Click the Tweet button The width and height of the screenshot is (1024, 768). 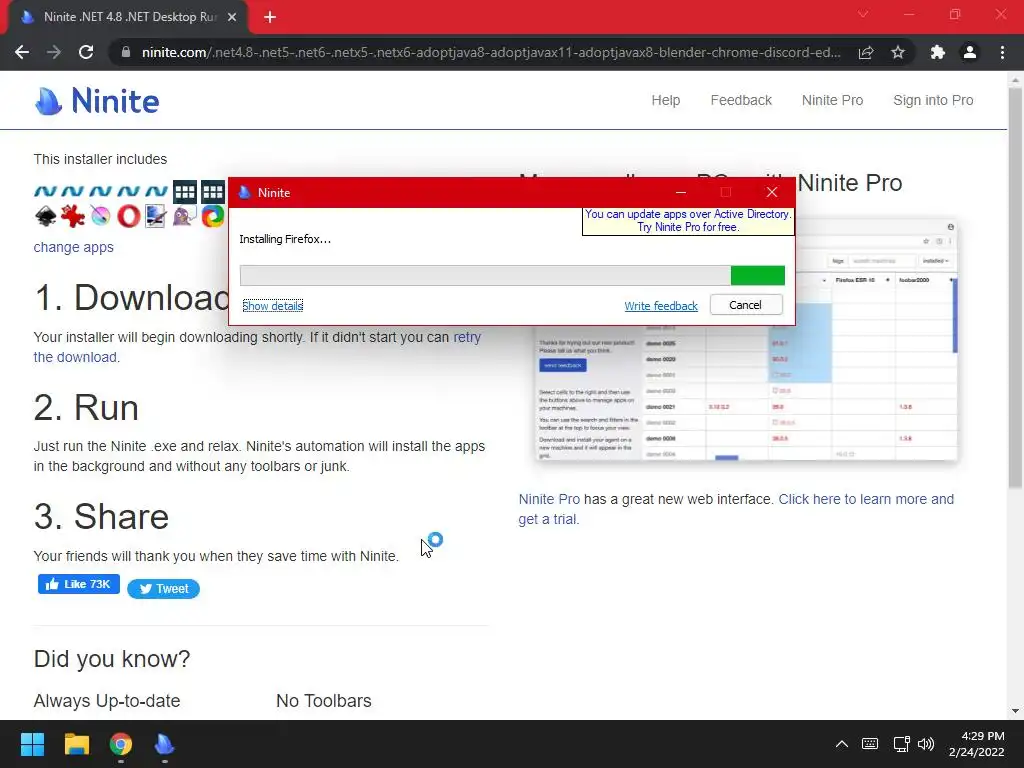163,588
